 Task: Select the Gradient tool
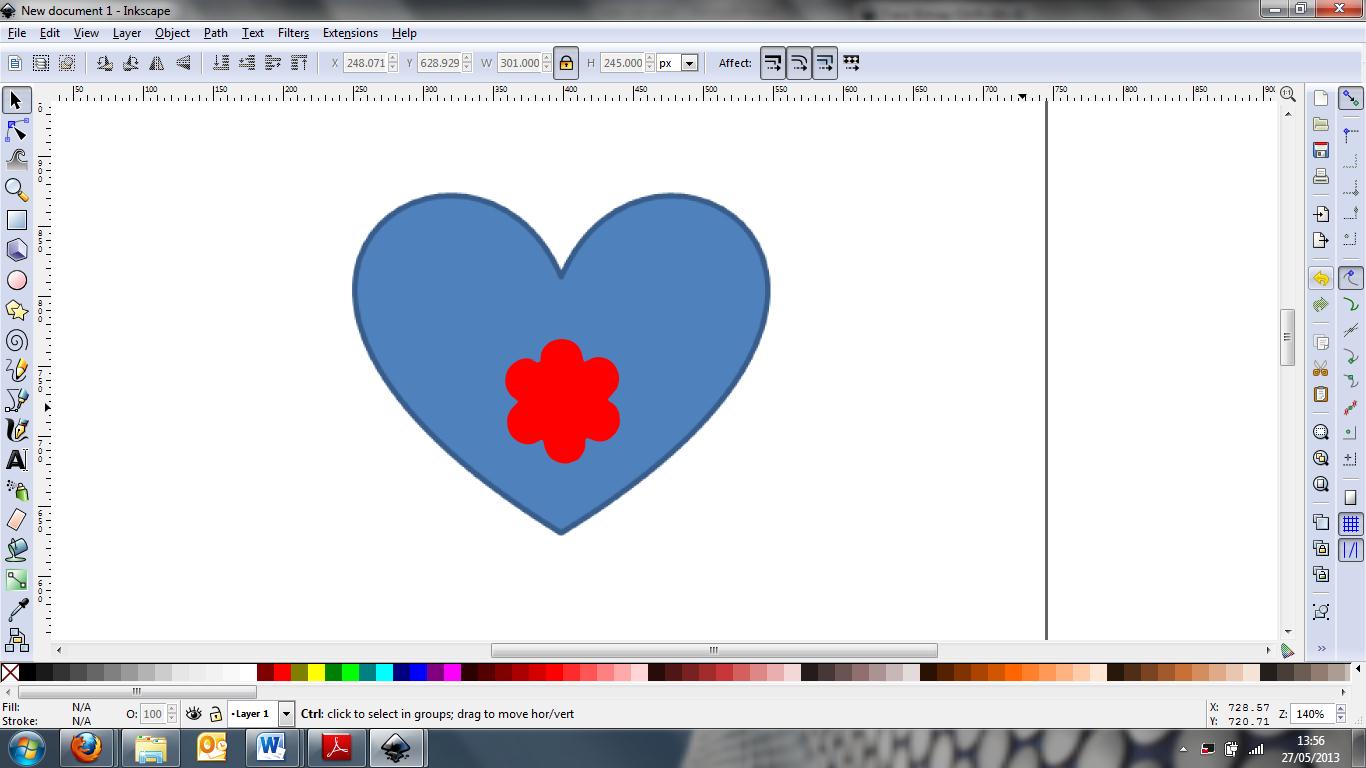coord(16,579)
